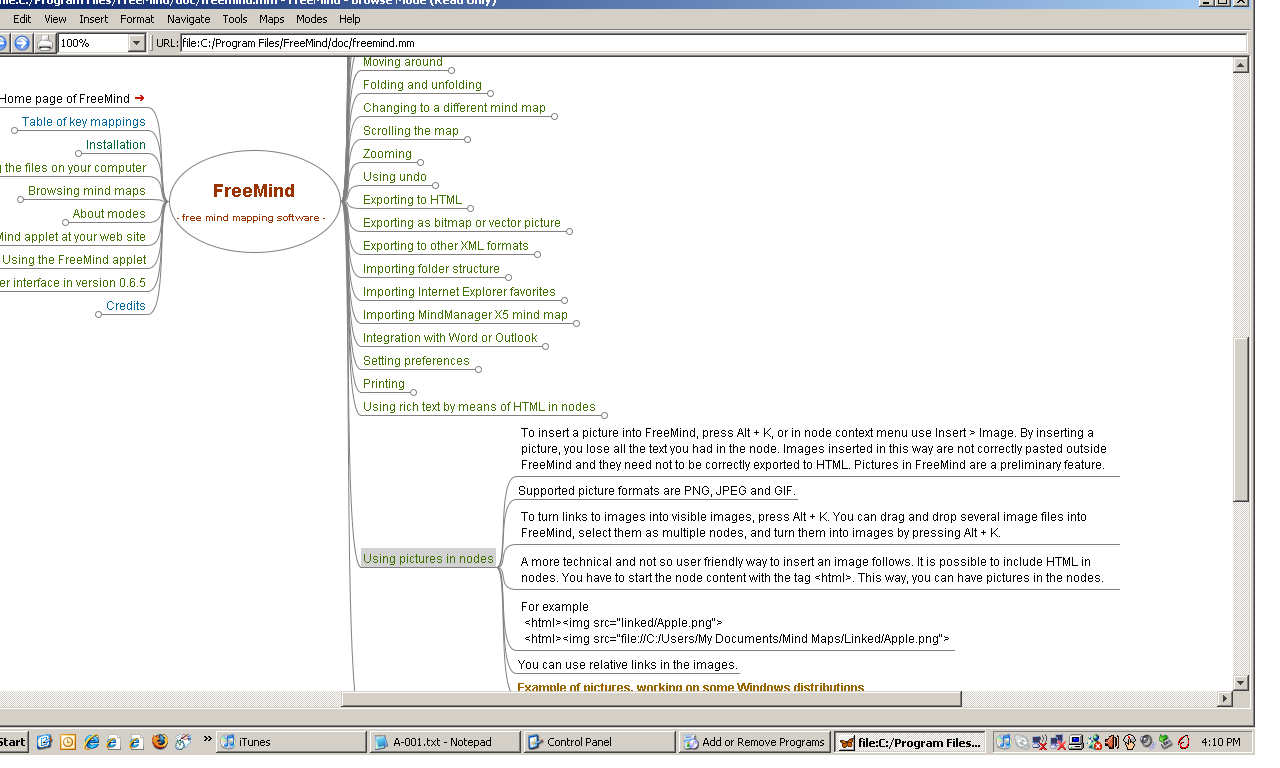Click the red arrow link icon beside Home page of FreeMind
1280x768 pixels.
139,98
